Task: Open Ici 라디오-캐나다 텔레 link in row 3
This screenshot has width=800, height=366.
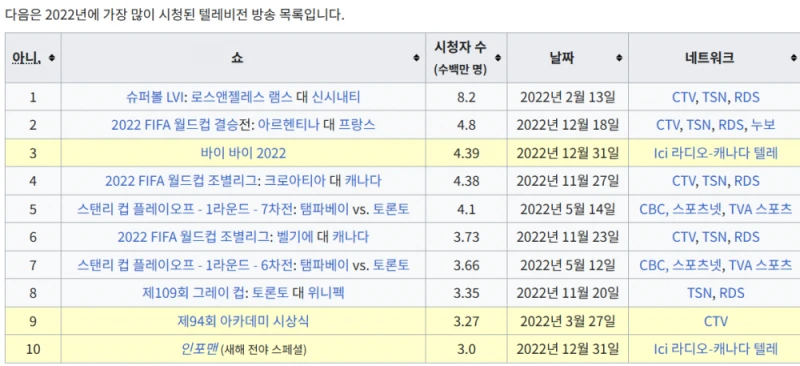Action: tap(715, 153)
